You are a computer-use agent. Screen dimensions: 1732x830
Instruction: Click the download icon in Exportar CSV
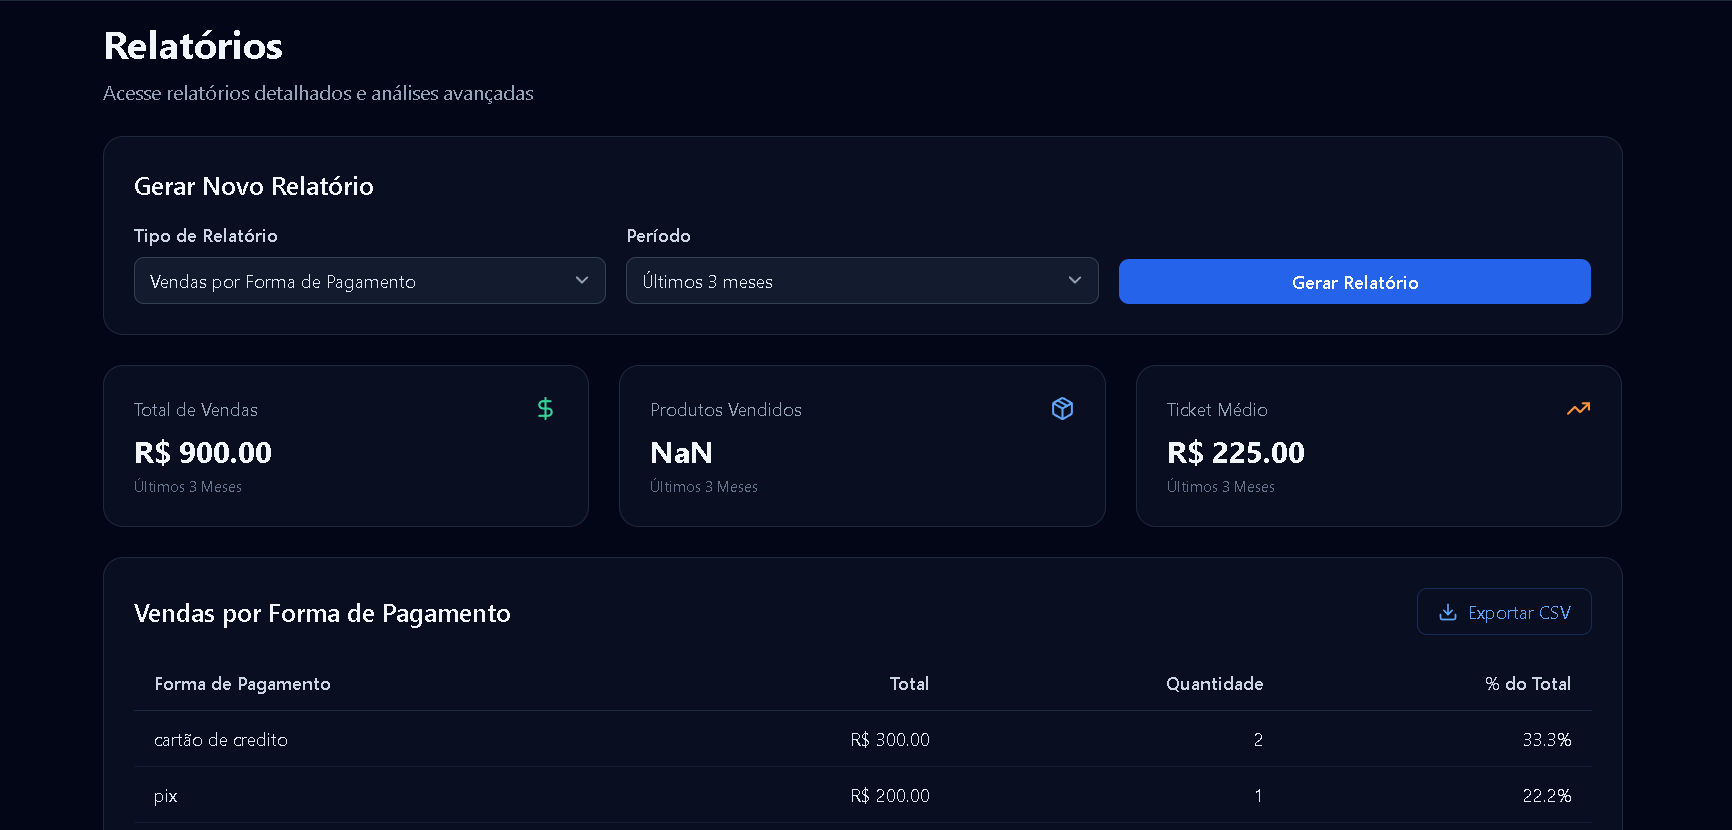pos(1447,612)
